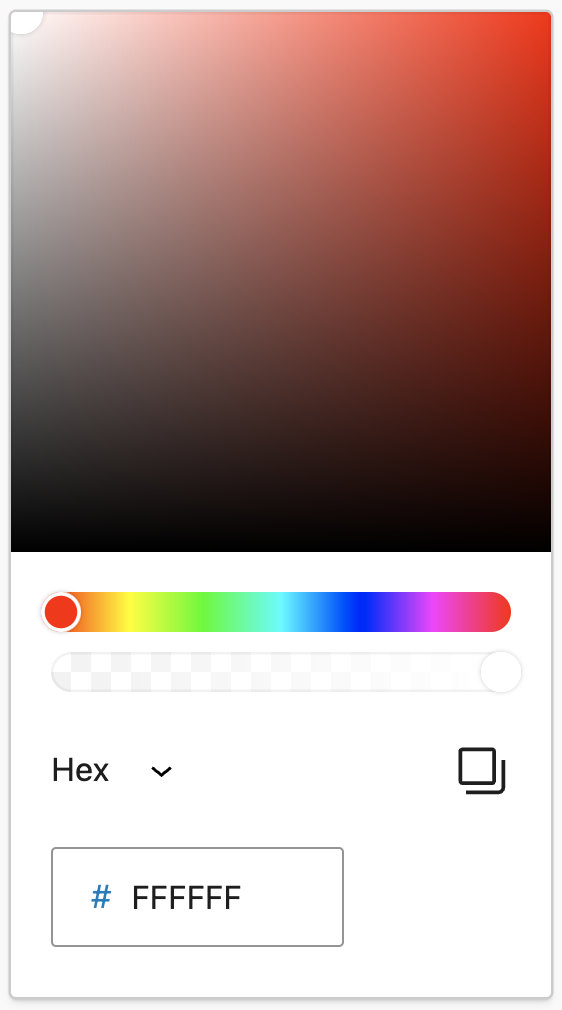This screenshot has height=1010, width=562.
Task: Click the copy color value icon
Action: click(481, 770)
